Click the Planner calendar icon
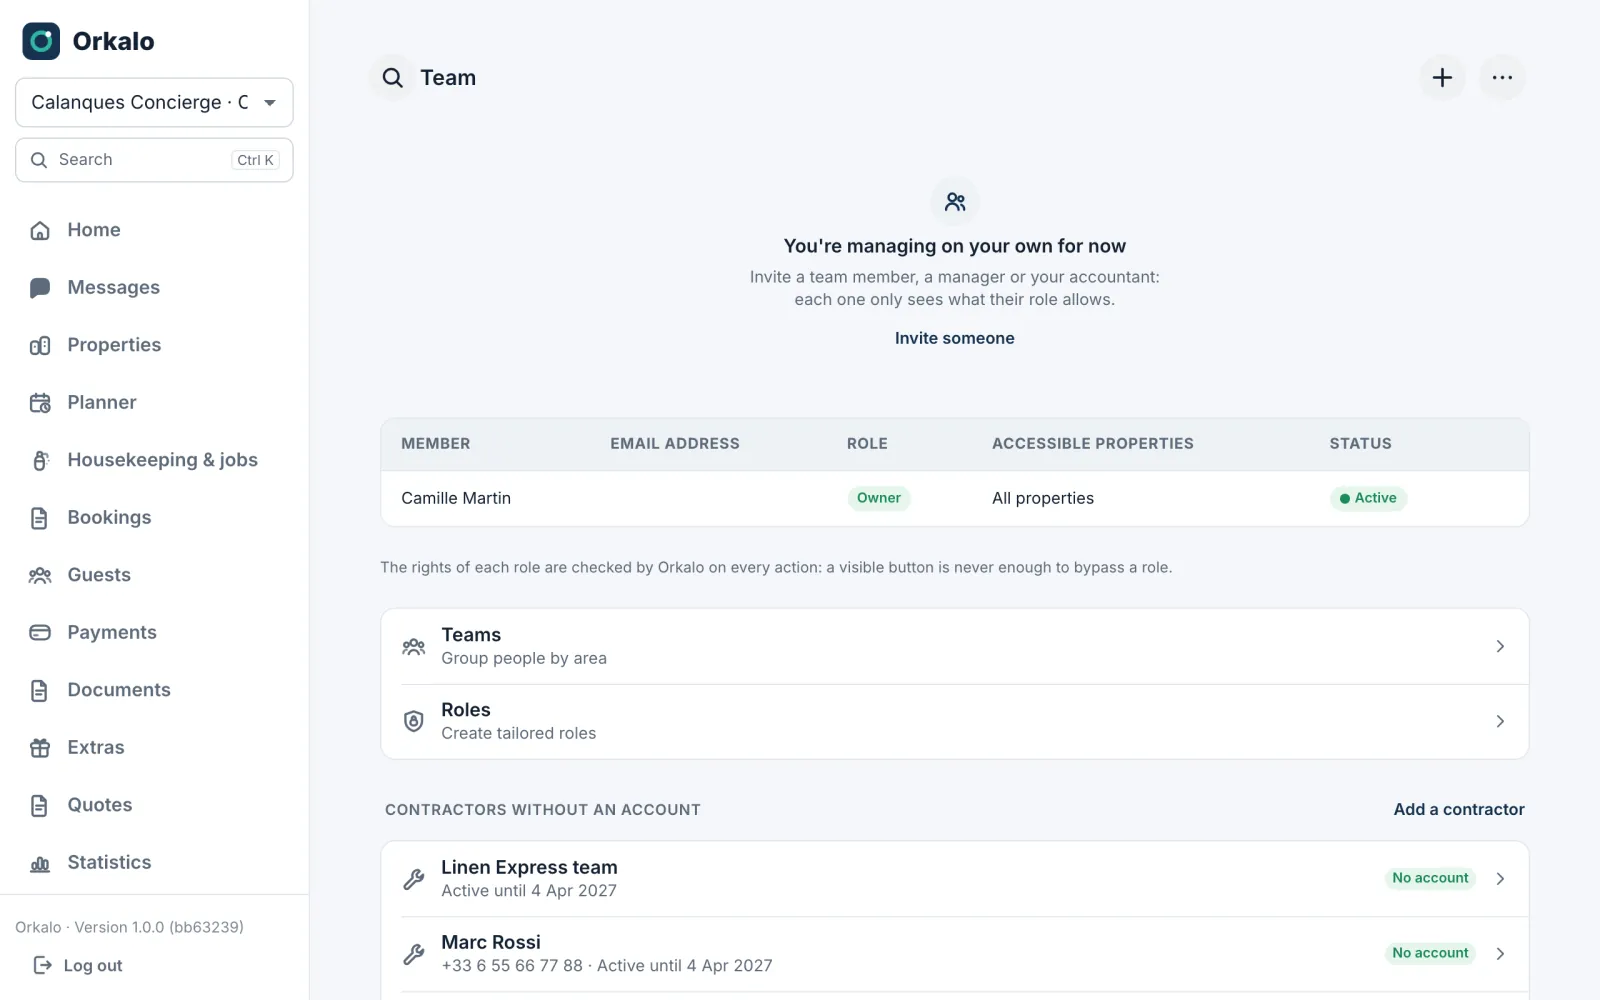1600x1000 pixels. click(x=40, y=403)
